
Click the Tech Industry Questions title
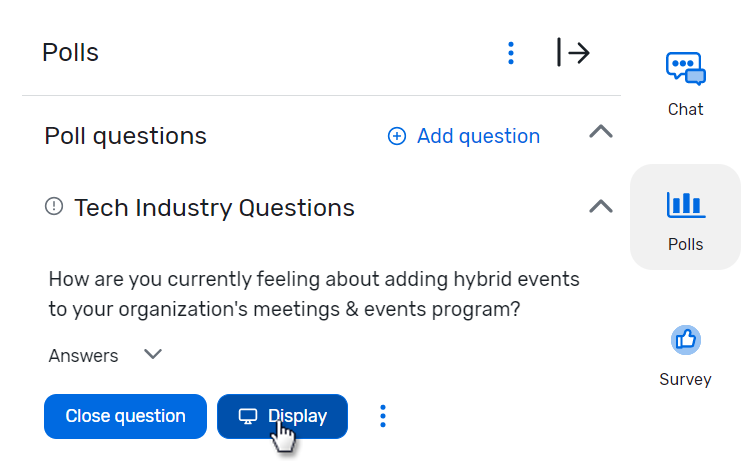[x=214, y=208]
